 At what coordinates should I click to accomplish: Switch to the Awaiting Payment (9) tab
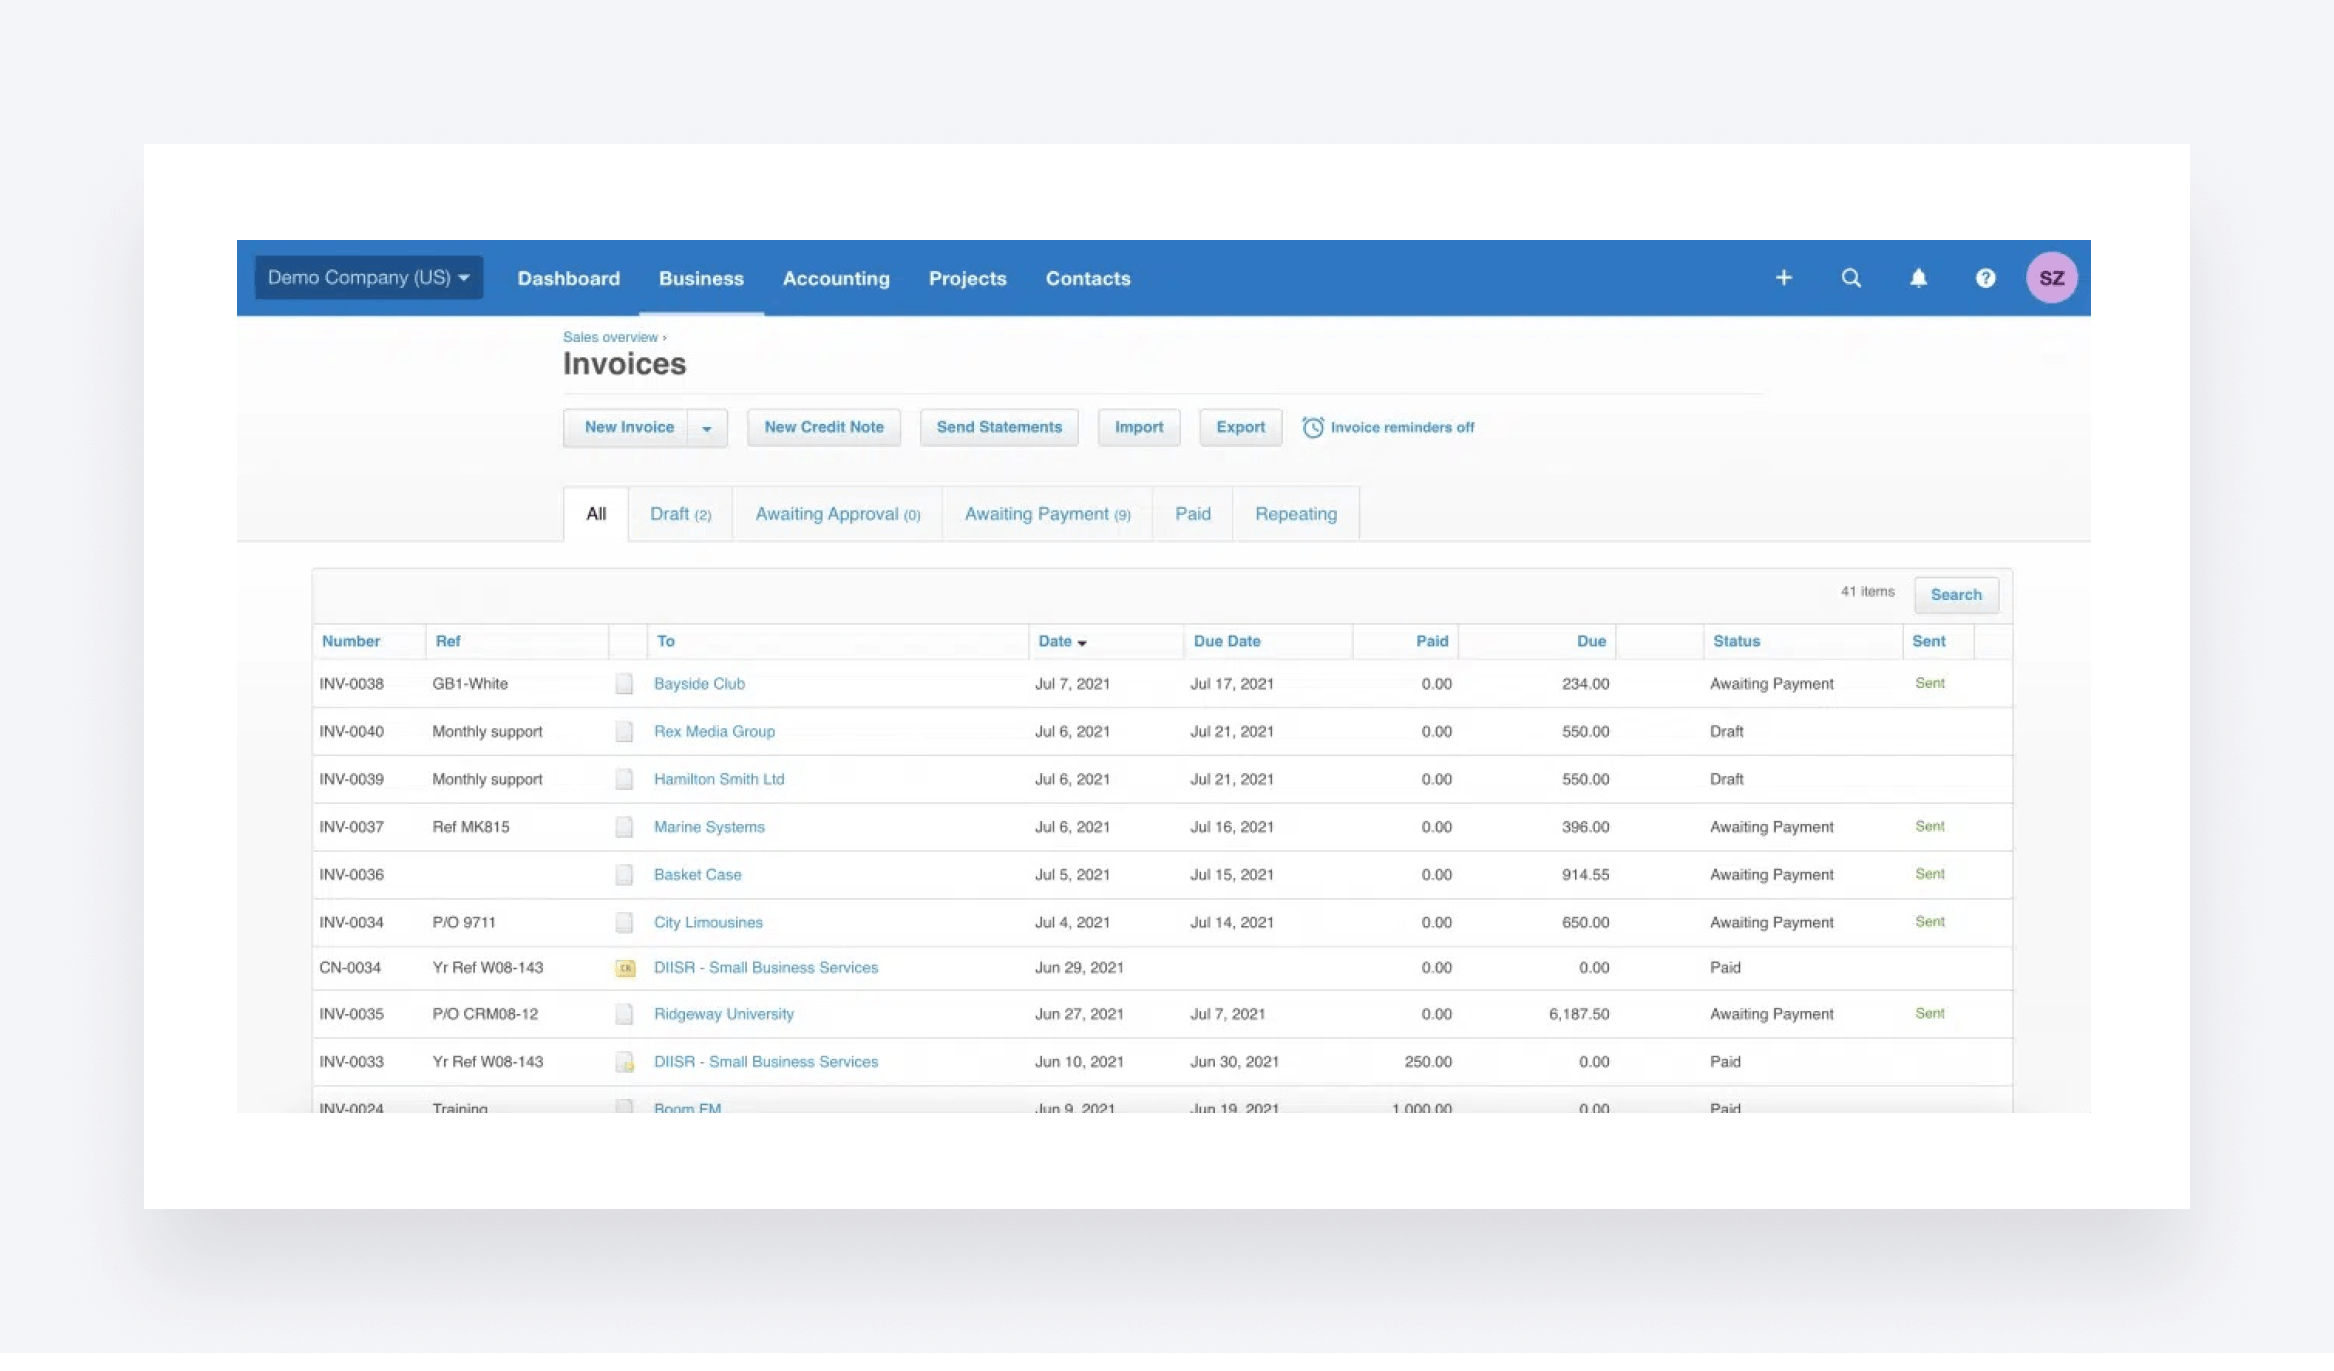pos(1047,514)
